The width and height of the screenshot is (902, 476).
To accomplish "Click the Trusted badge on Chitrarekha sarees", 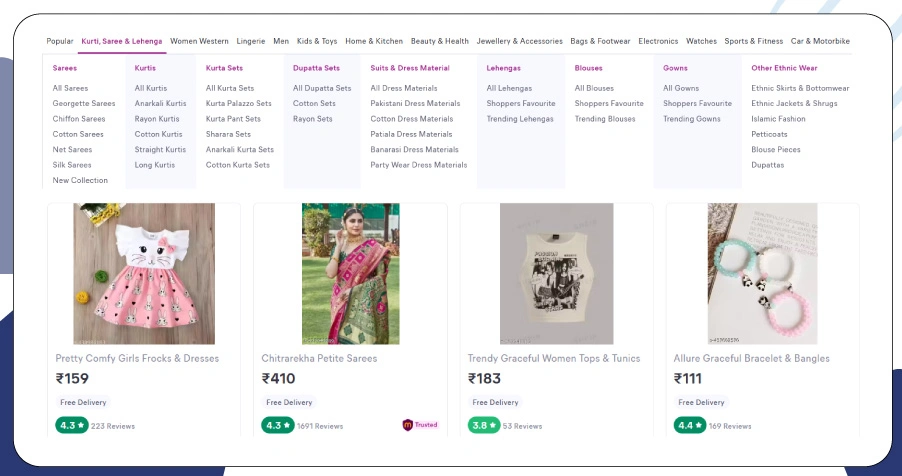I will click(x=420, y=425).
